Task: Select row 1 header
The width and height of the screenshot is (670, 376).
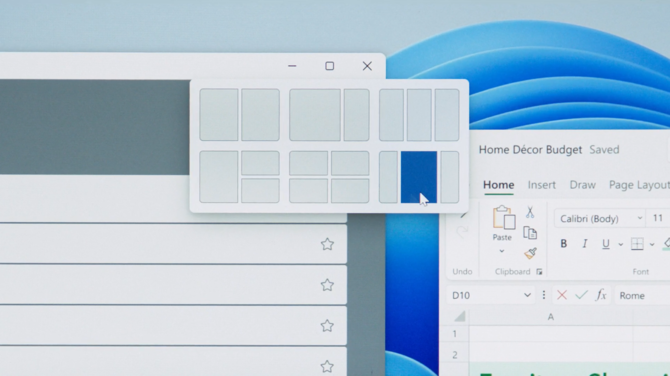Action: click(455, 334)
